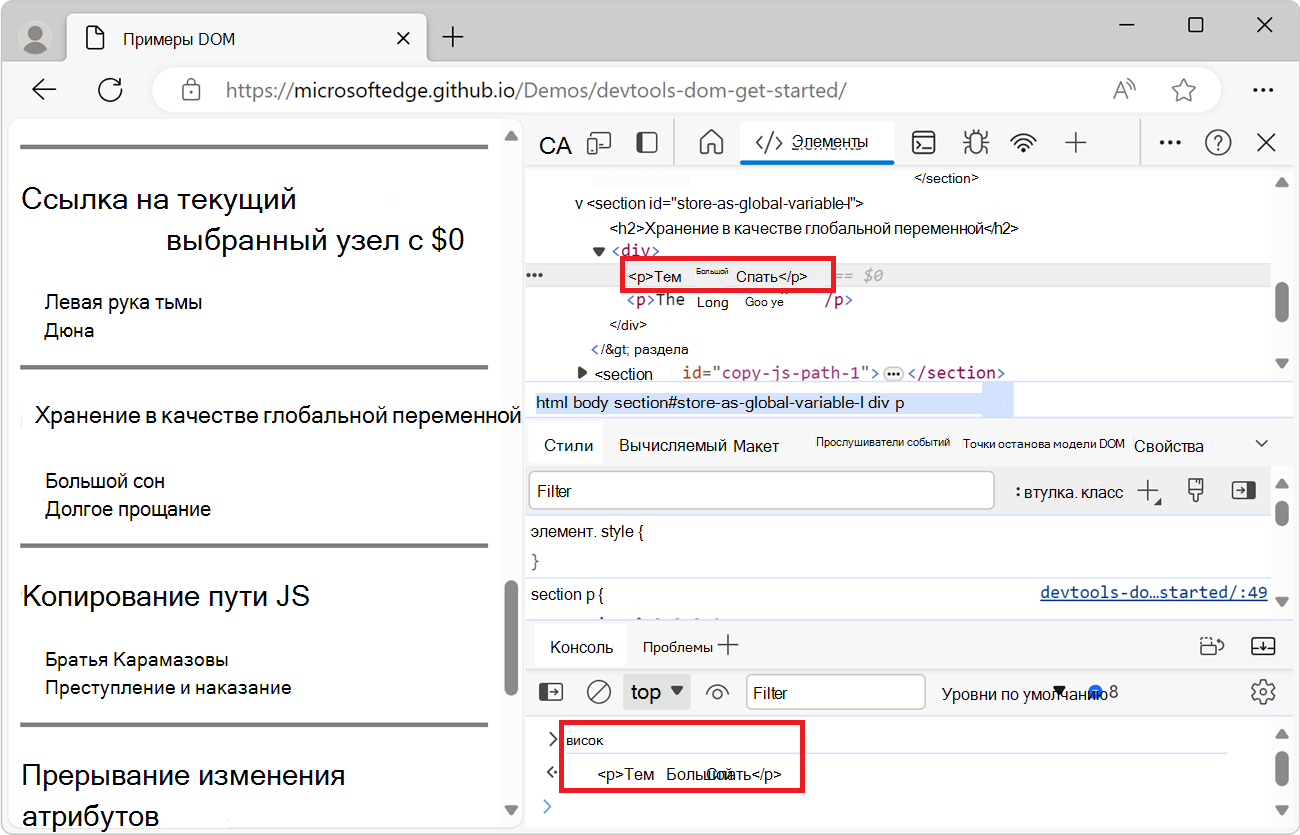Open the network conditions wifi icon
1300x835 pixels.
(x=1023, y=142)
